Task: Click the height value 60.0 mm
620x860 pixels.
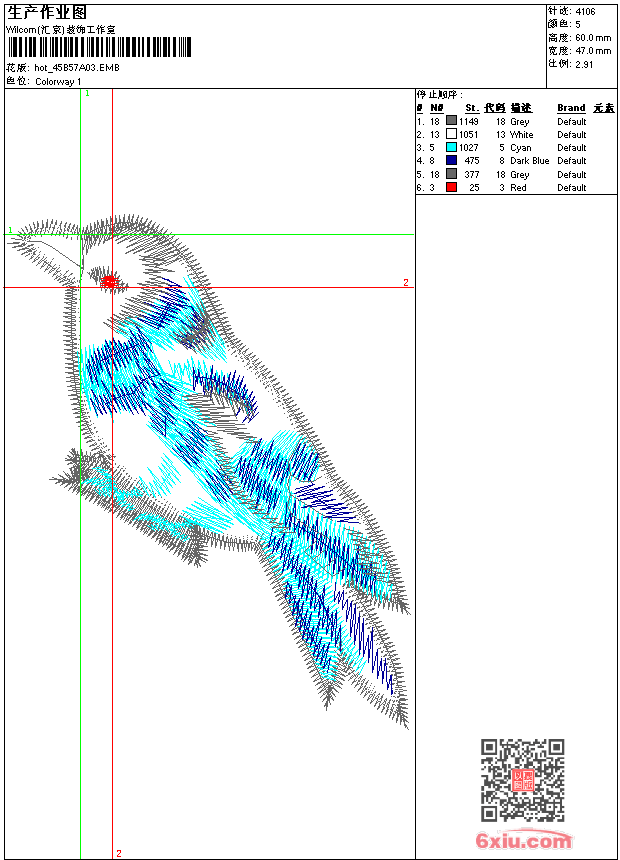Action: [593, 37]
